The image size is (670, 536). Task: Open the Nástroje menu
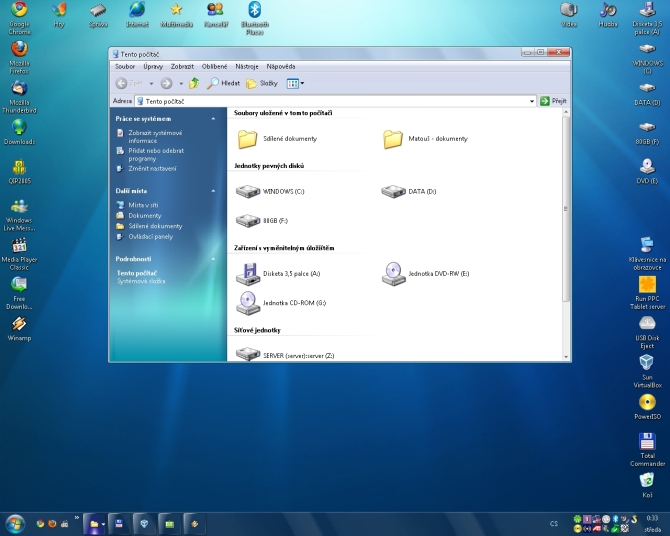click(x=247, y=66)
